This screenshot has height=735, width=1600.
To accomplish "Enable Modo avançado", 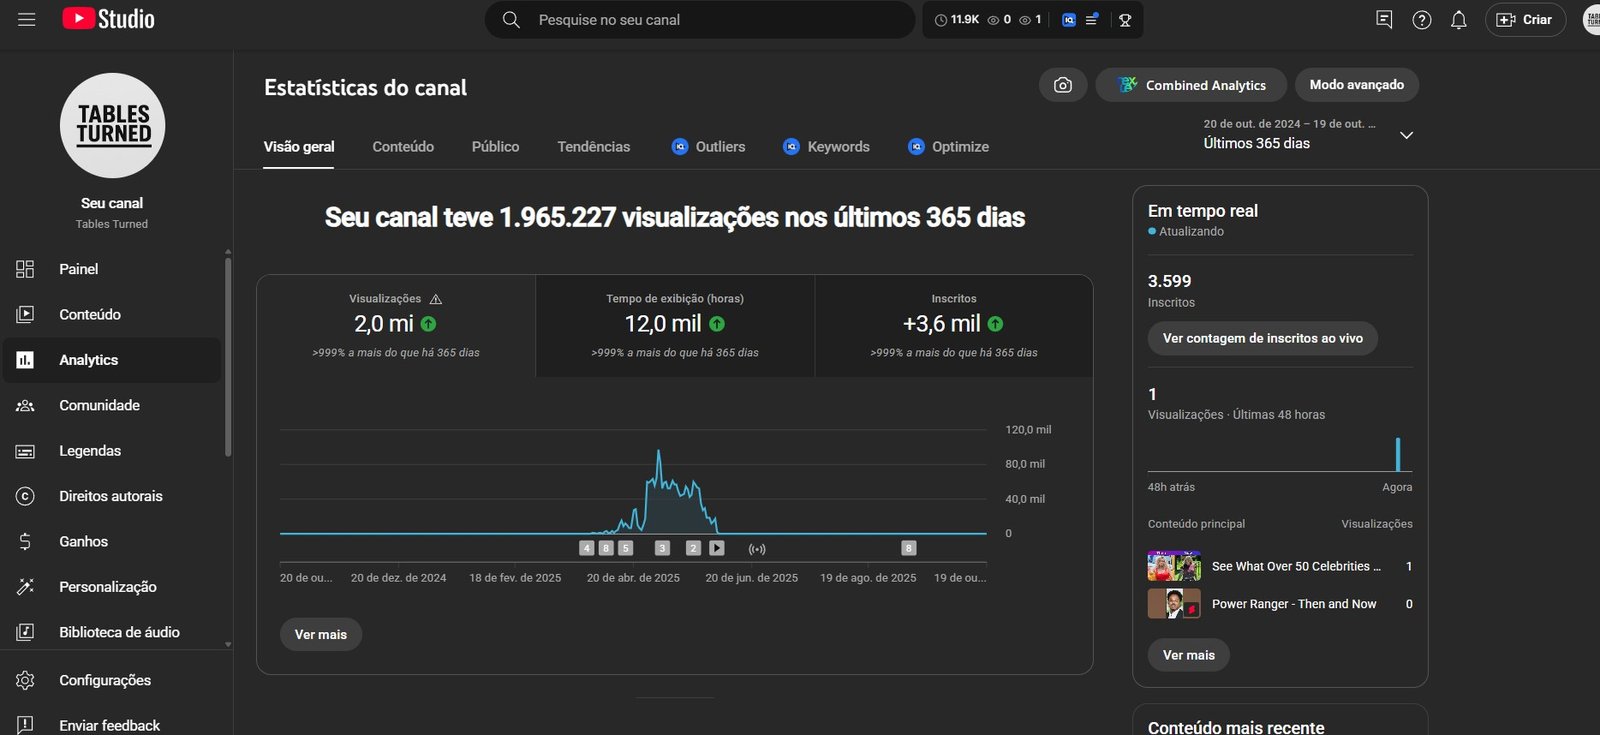I will [x=1356, y=85].
